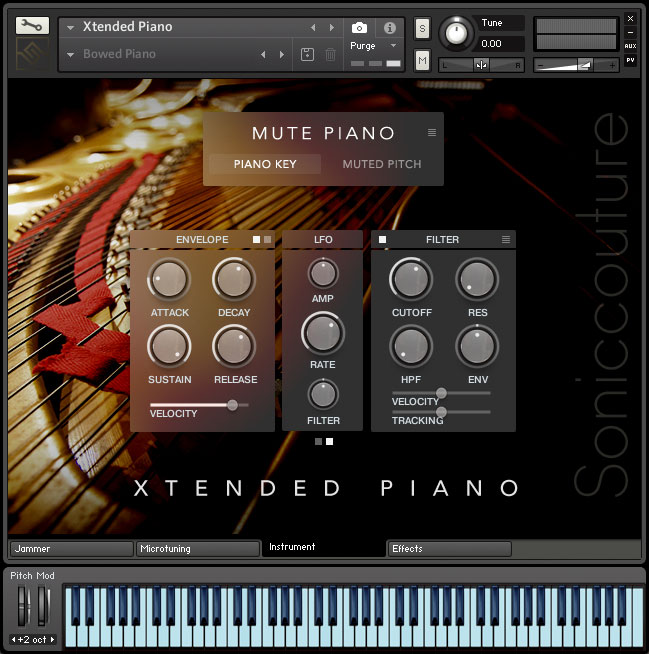The image size is (649, 654).
Task: Click the CUTOFF knob
Action: tap(411, 279)
